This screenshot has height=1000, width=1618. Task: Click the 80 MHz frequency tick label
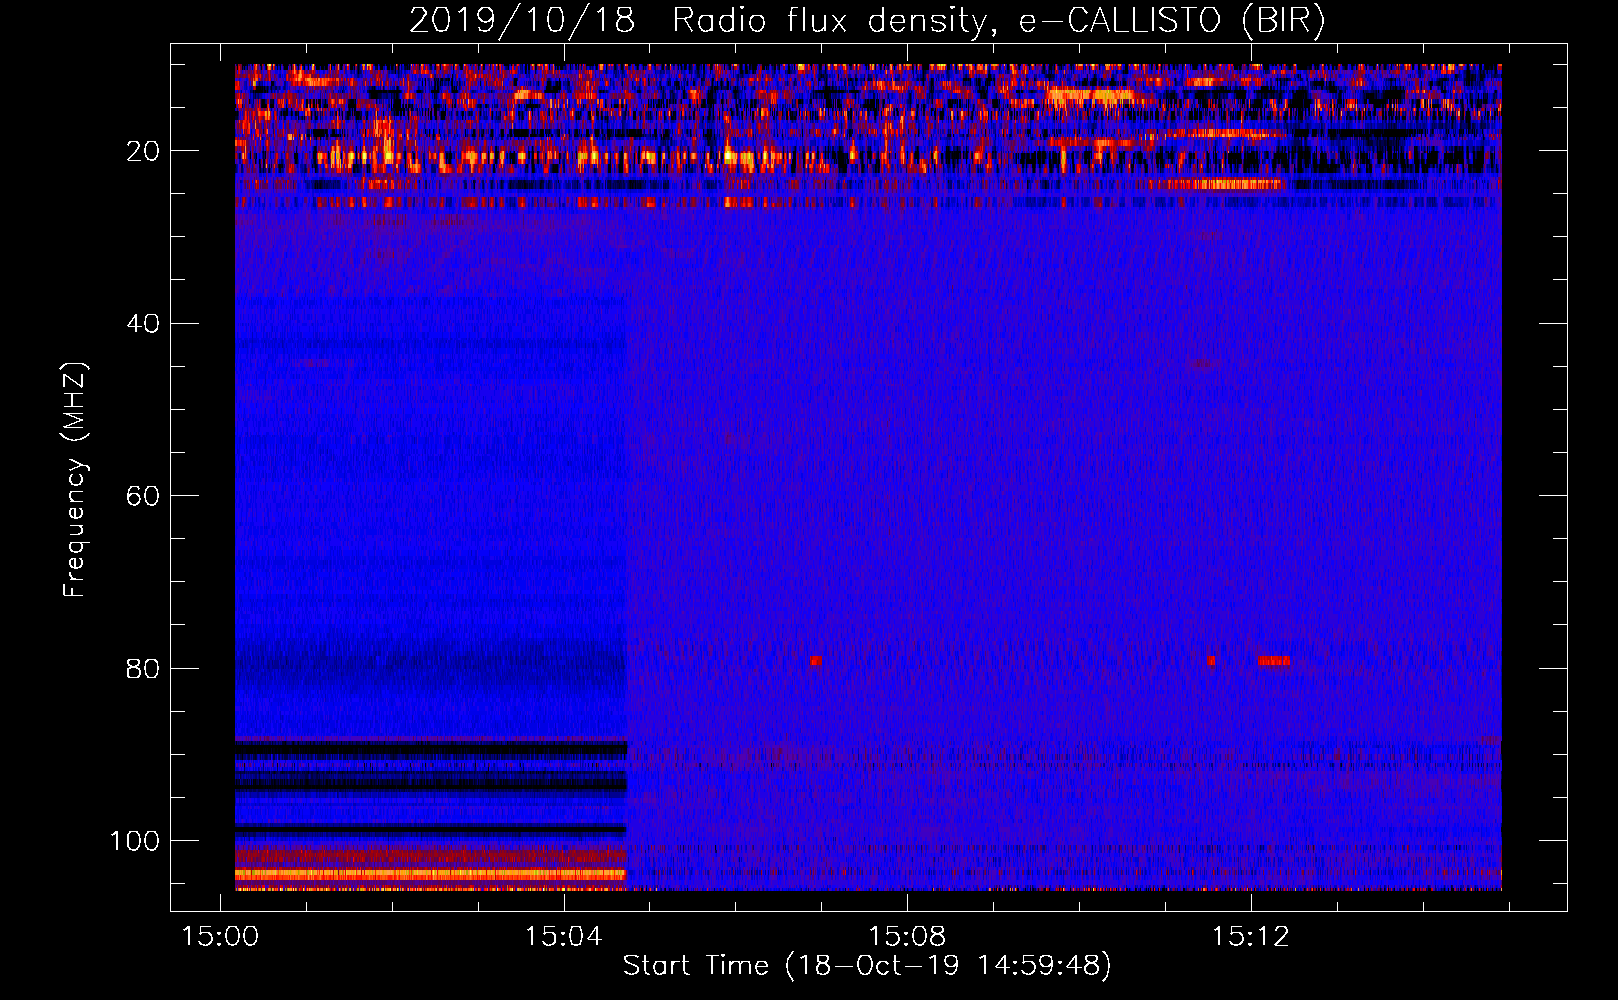coord(144,668)
